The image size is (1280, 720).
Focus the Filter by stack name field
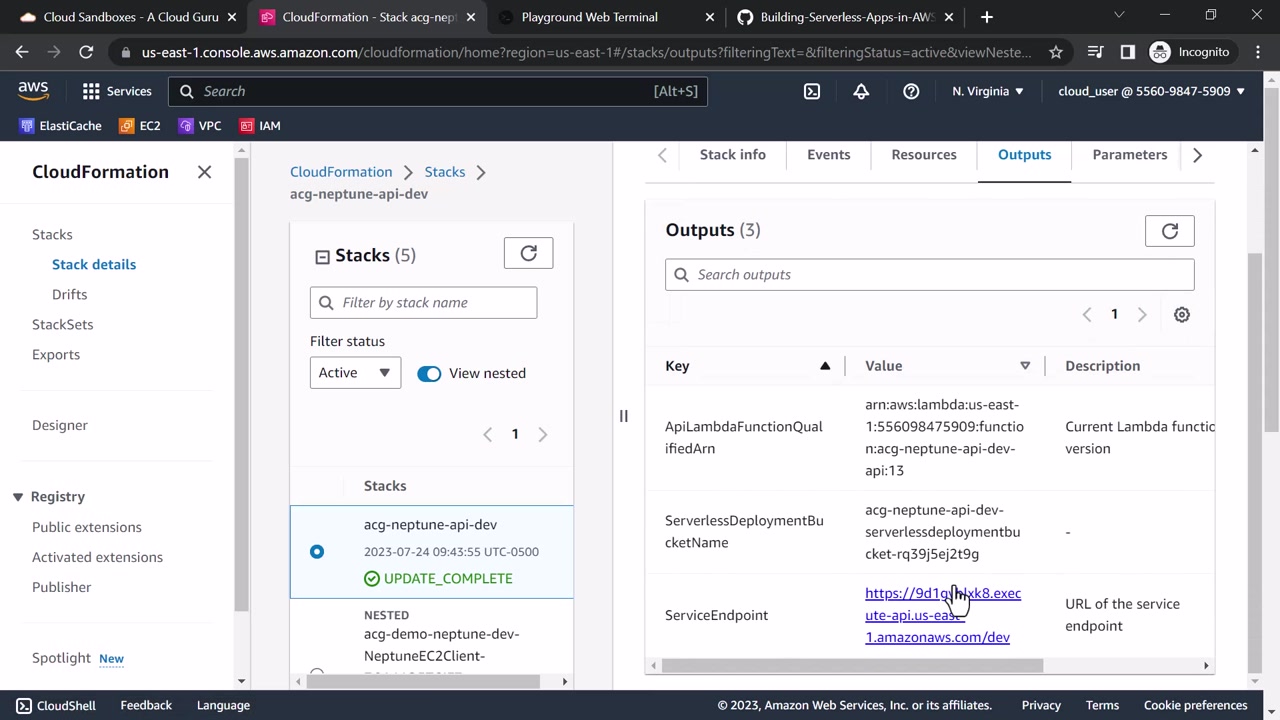tap(423, 303)
